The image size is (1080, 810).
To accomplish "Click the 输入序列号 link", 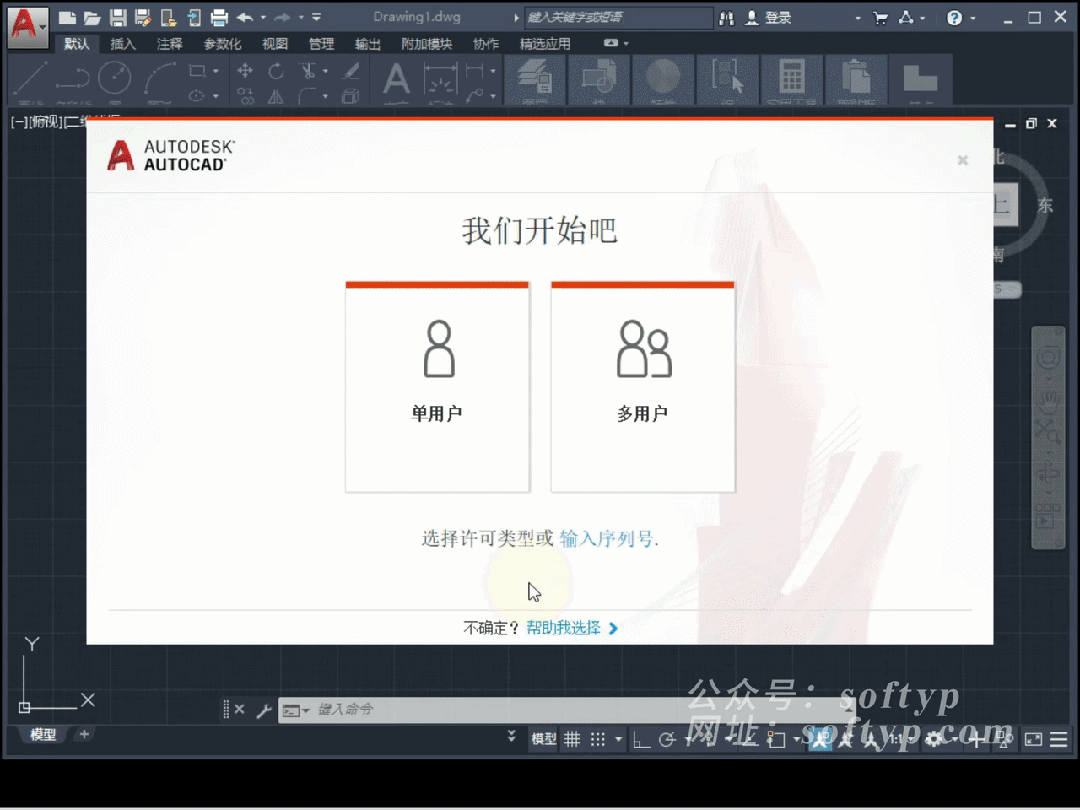I will [607, 539].
